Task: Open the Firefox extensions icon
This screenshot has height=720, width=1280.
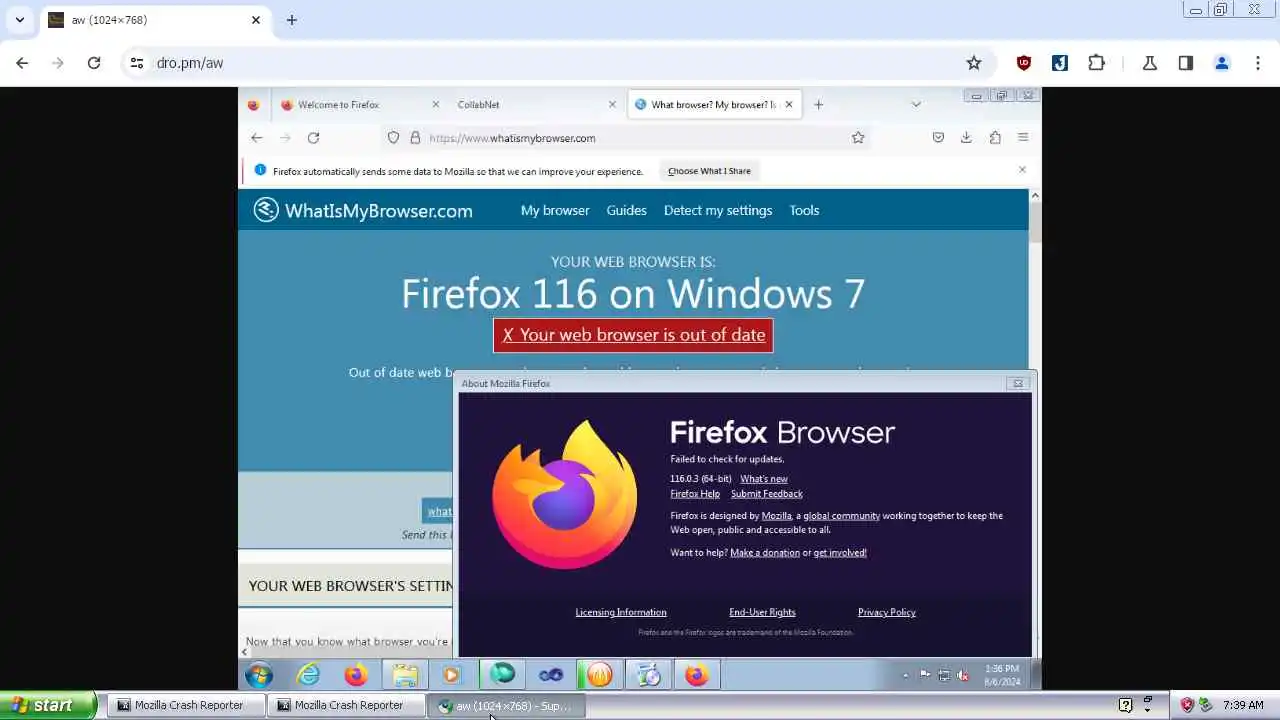Action: (995, 138)
